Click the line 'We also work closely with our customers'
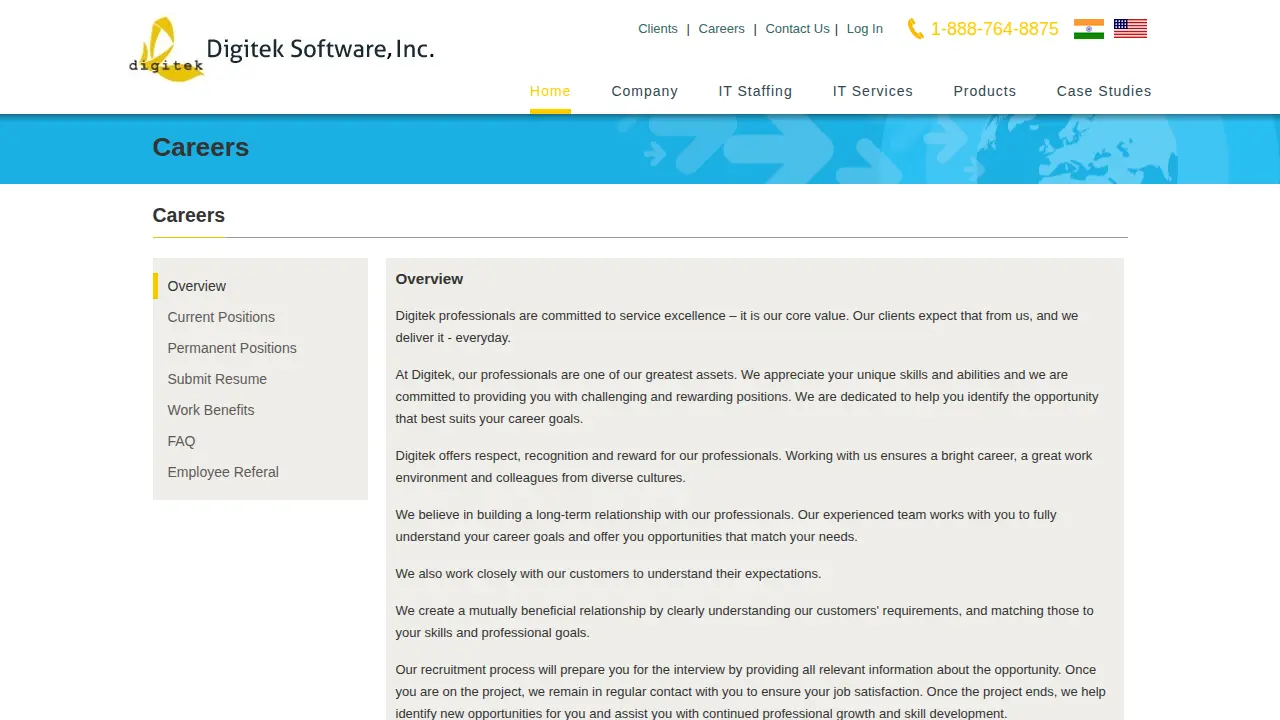The width and height of the screenshot is (1280, 720). click(x=608, y=574)
